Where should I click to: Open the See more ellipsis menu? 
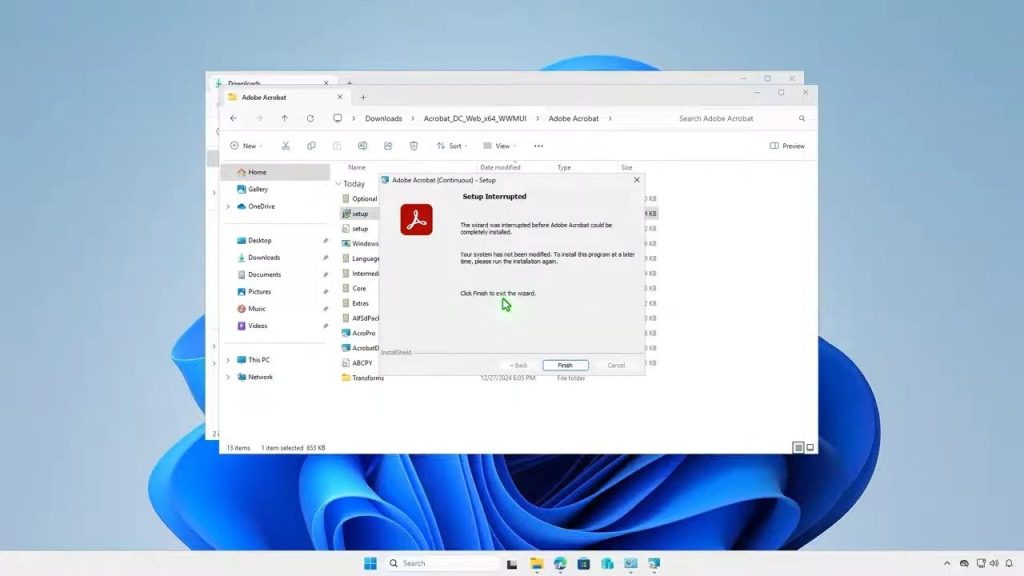click(538, 146)
